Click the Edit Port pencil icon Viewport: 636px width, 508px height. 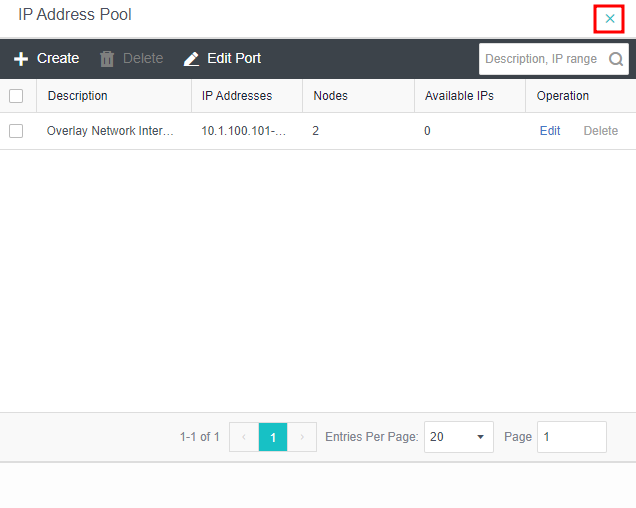[191, 59]
